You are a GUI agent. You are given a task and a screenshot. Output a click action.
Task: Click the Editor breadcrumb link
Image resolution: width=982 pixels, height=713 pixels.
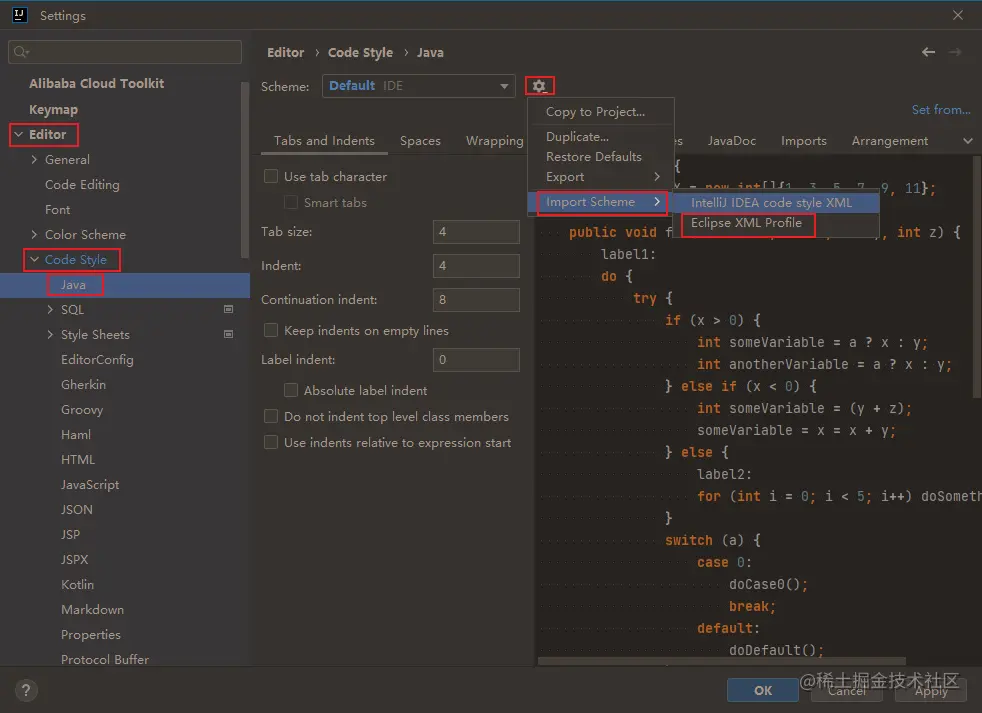coord(286,53)
